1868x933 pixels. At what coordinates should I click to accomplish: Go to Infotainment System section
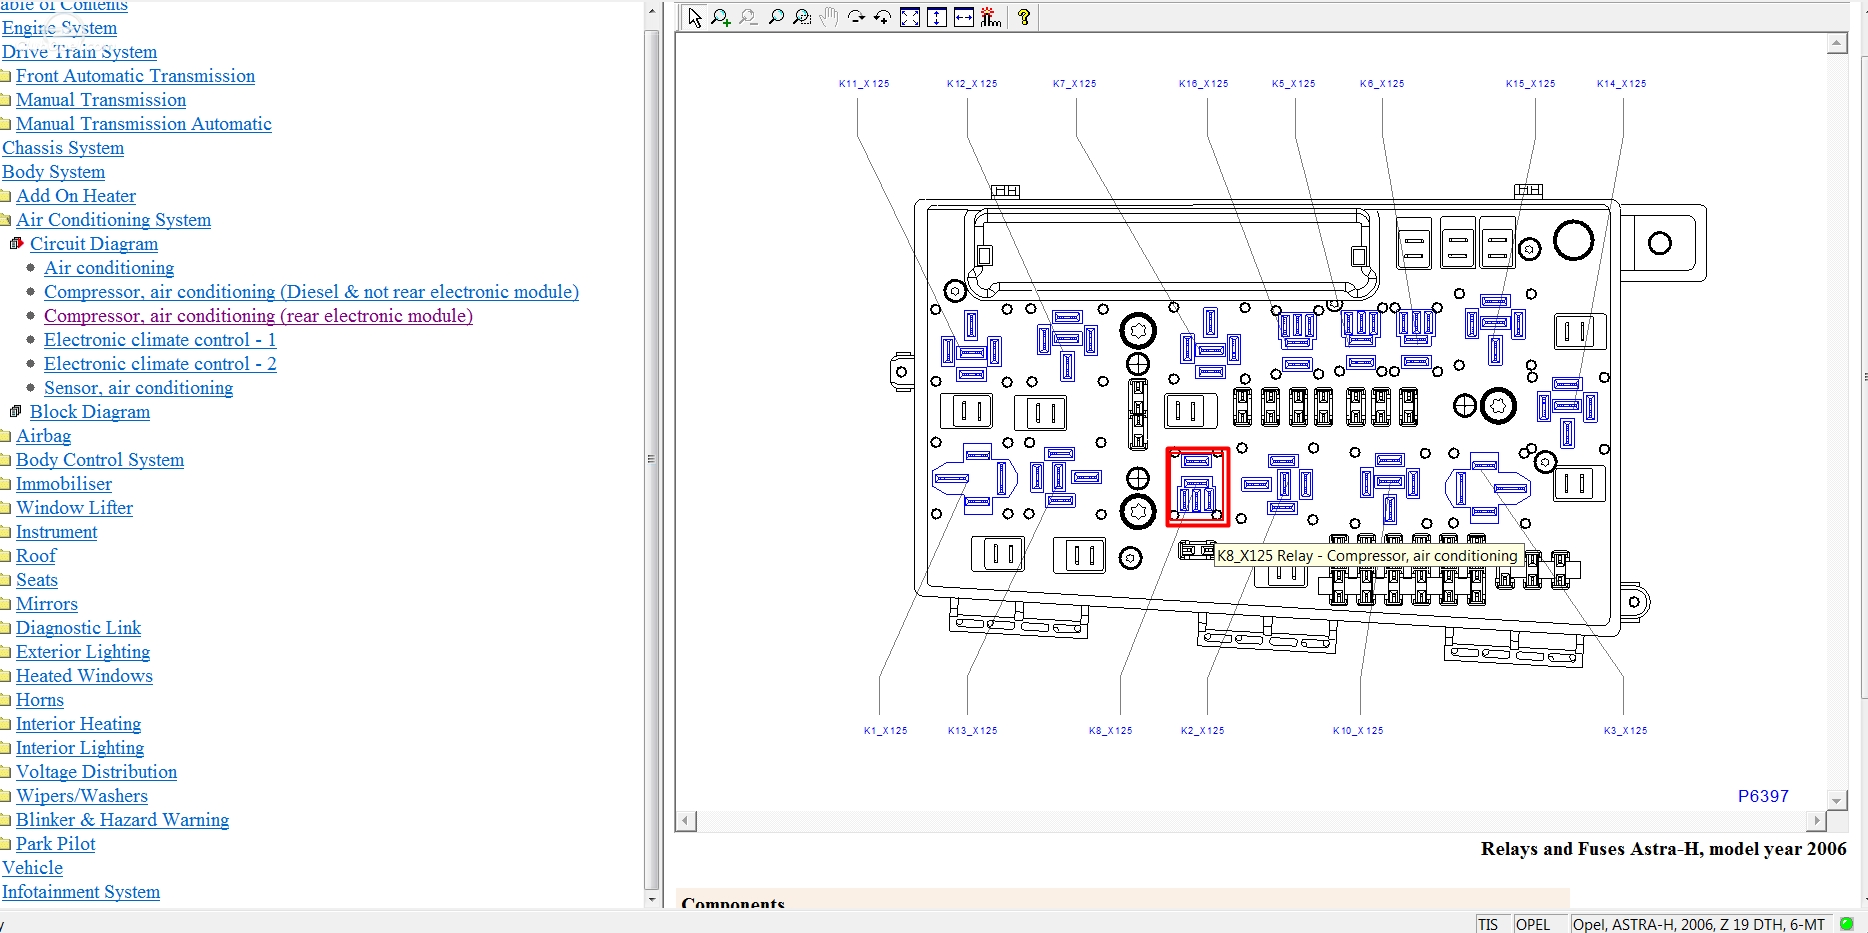click(x=81, y=892)
